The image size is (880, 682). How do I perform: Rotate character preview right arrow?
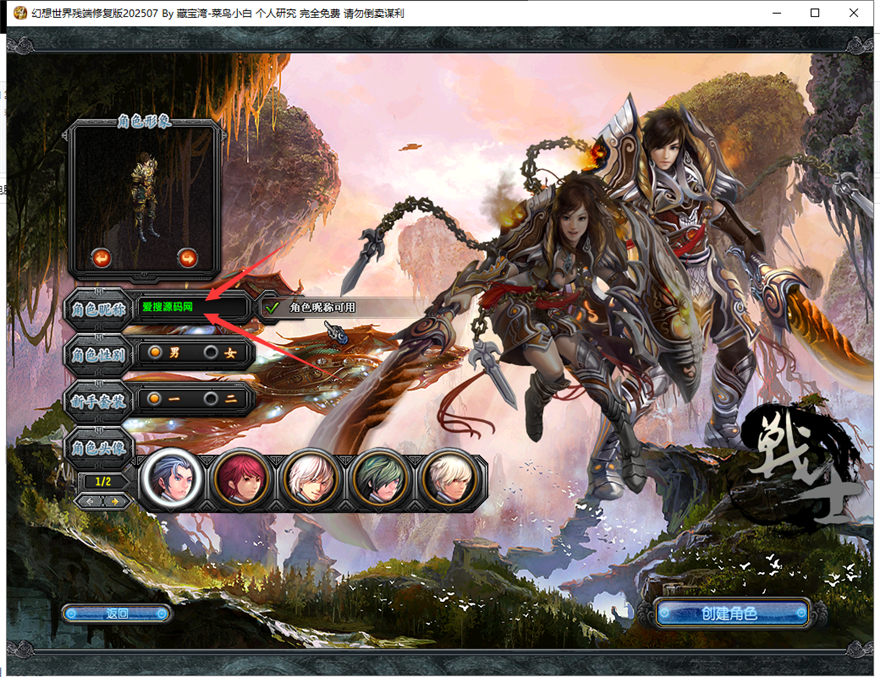pos(187,258)
